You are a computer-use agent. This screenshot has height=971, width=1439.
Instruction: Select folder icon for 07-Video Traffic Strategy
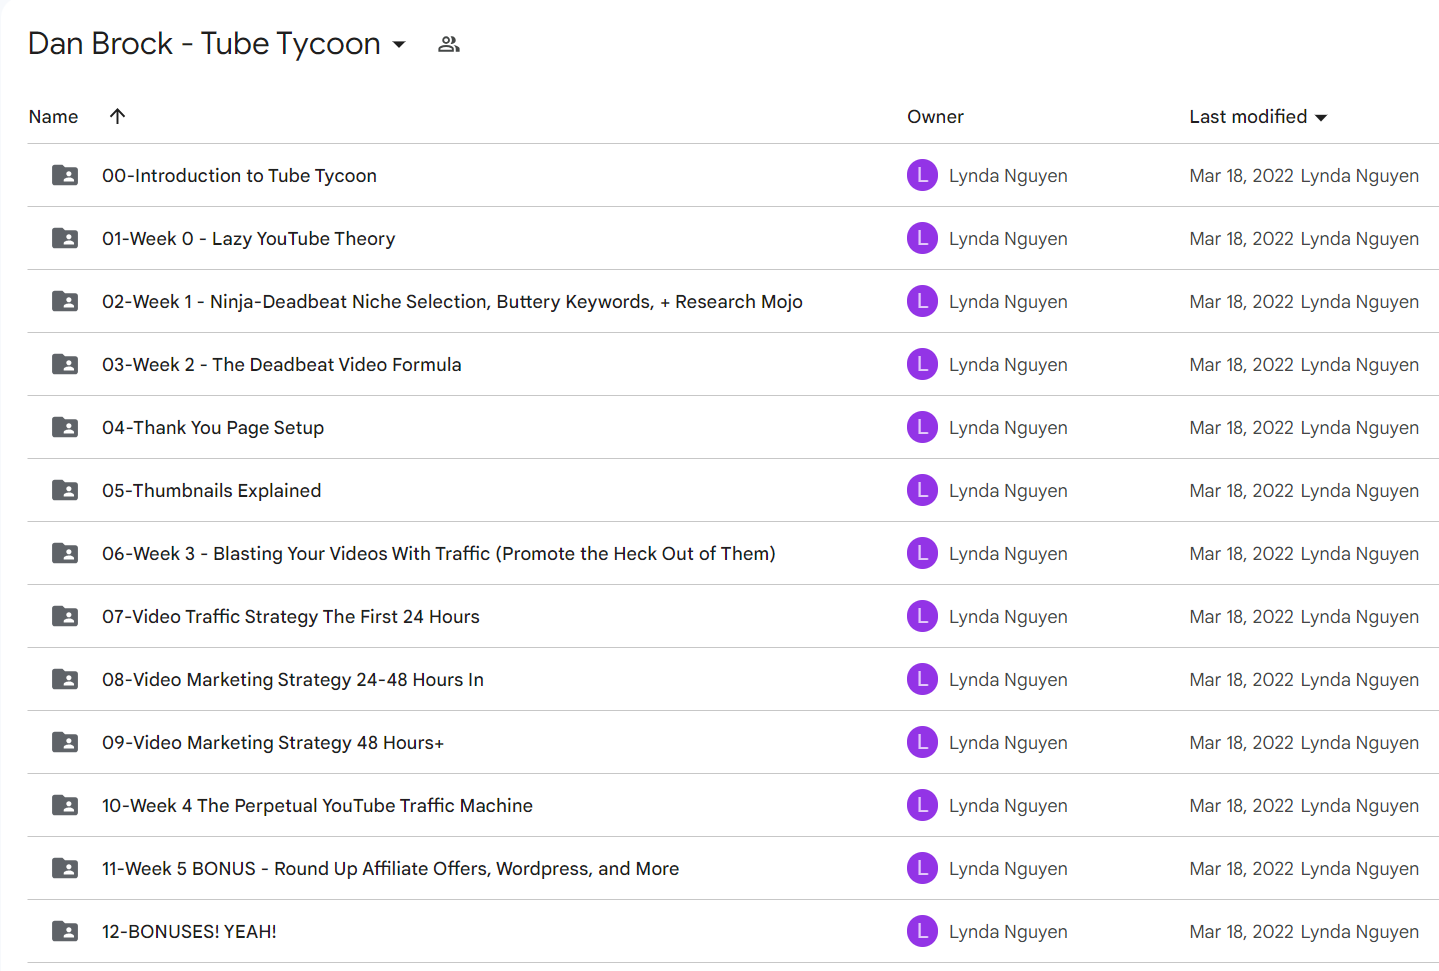pos(65,616)
